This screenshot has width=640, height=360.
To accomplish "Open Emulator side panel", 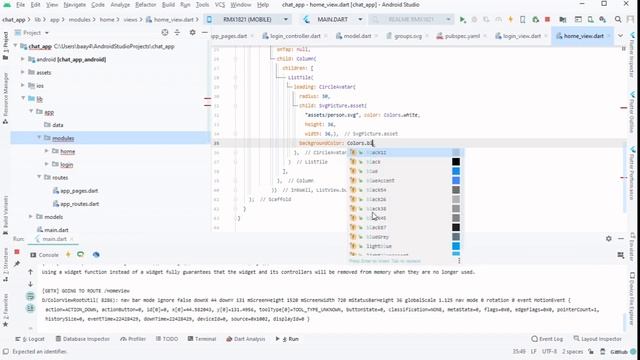I will tap(632, 247).
